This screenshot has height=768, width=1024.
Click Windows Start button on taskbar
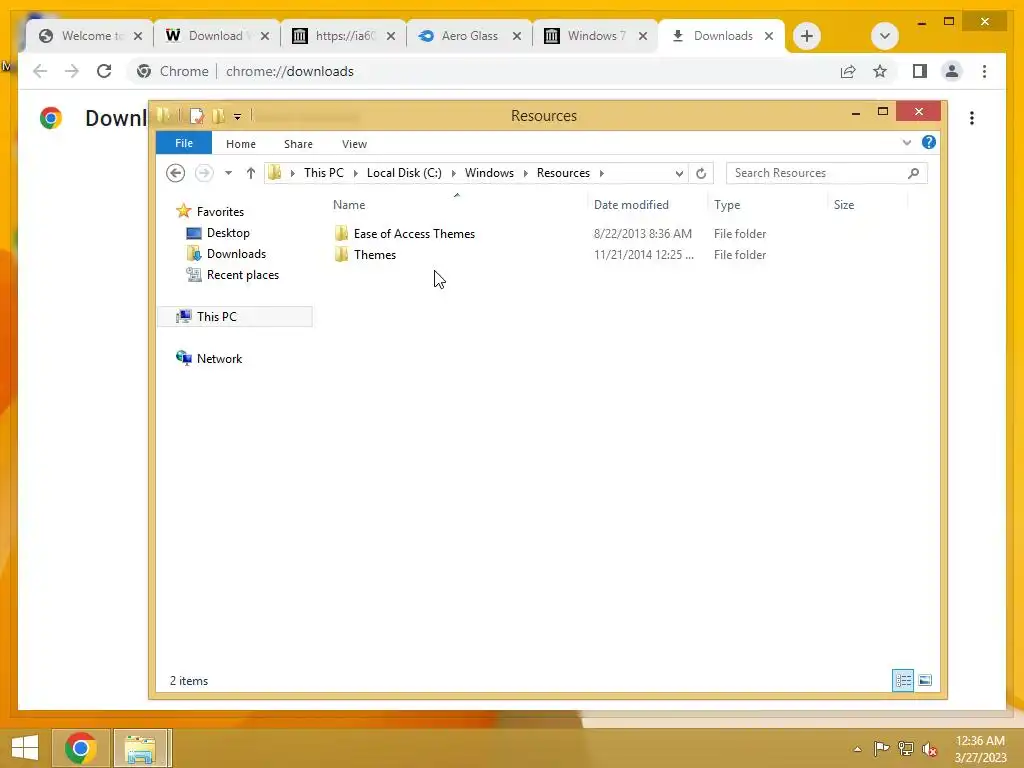(x=25, y=748)
